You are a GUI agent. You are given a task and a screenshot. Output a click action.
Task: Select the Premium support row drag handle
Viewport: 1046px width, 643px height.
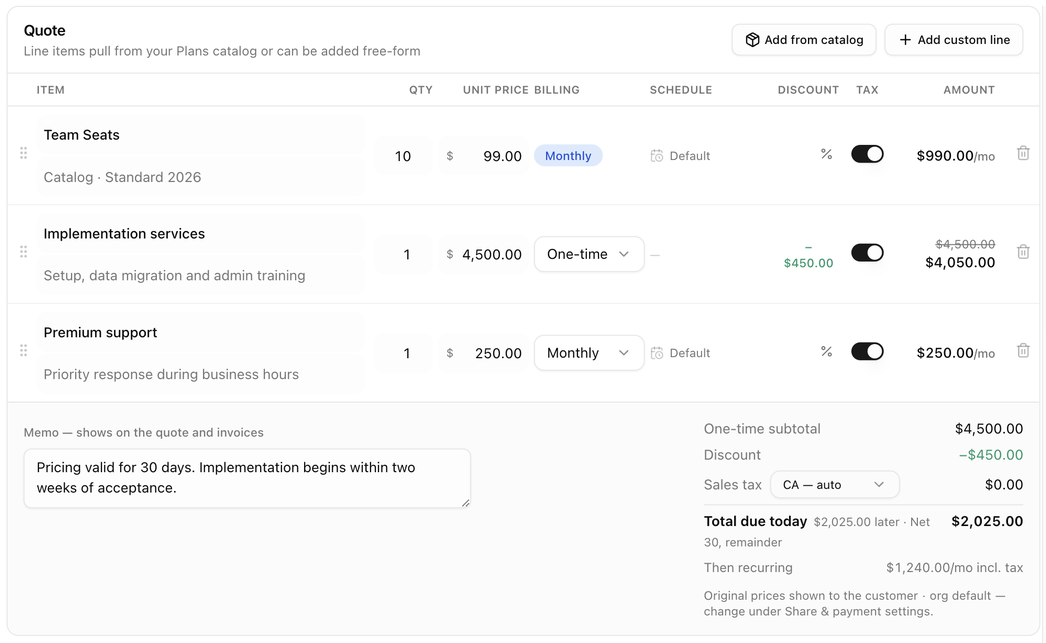pos(23,351)
